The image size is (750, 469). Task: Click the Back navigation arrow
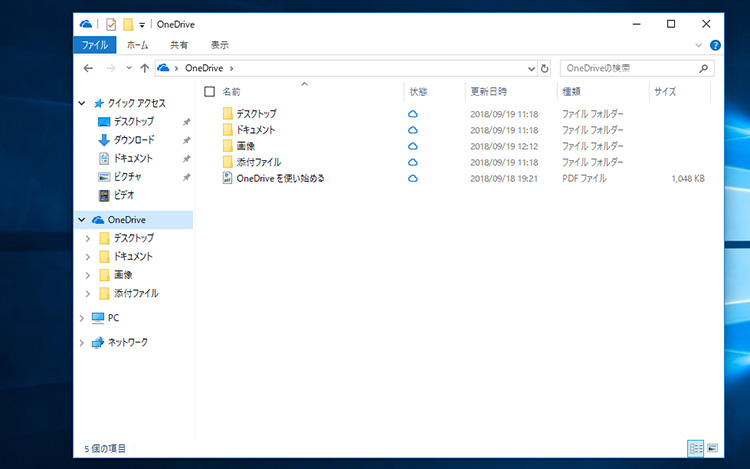click(88, 69)
